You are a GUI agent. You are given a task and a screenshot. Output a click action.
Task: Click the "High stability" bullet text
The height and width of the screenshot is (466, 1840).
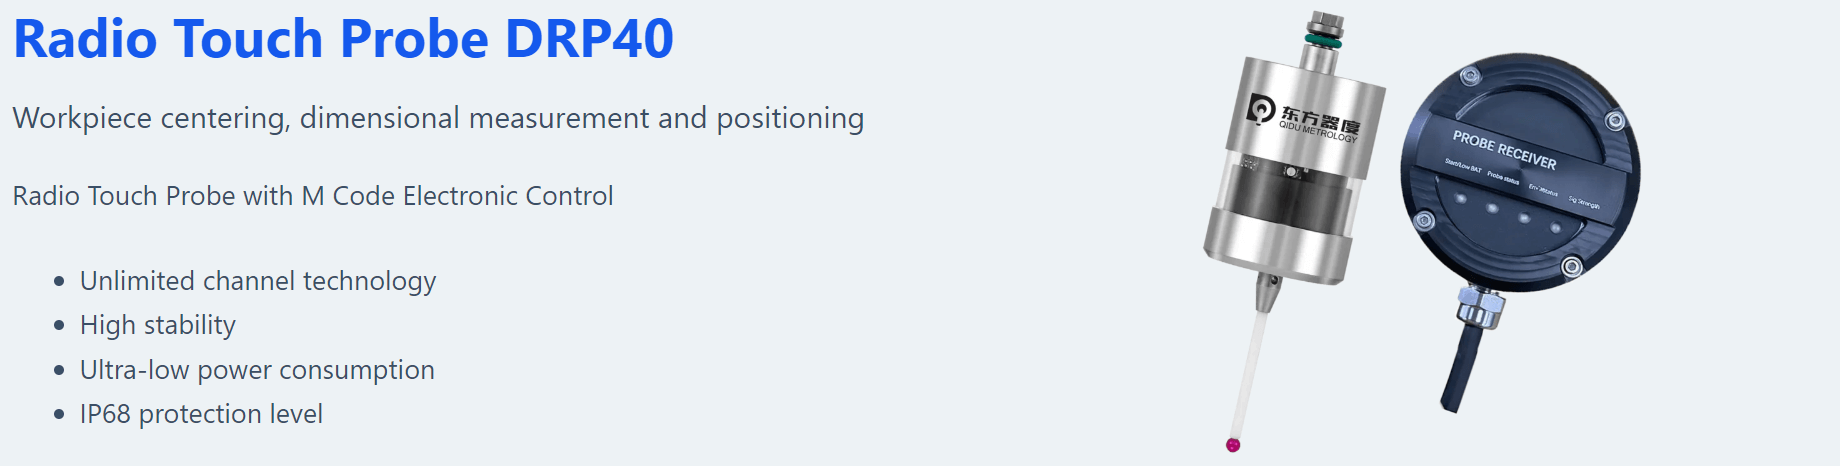point(158,325)
